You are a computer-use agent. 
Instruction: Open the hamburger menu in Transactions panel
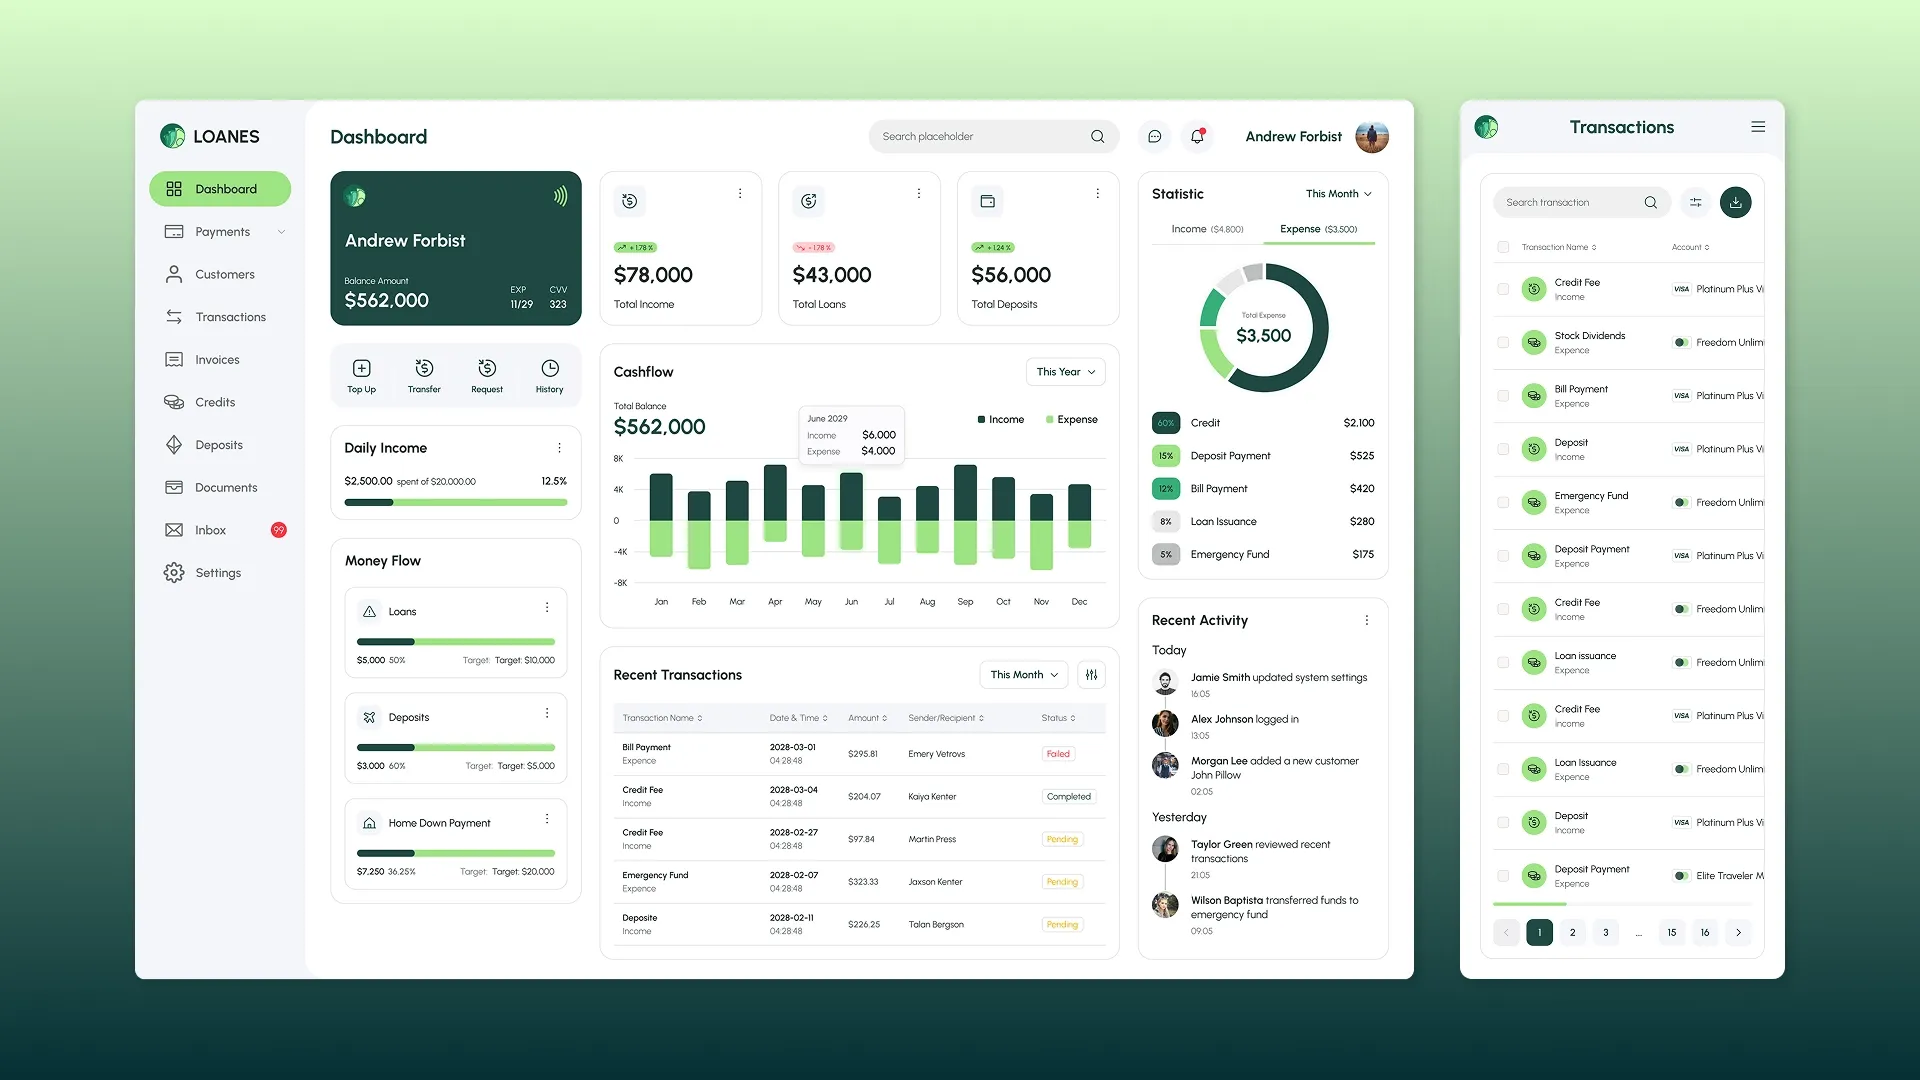click(x=1758, y=127)
